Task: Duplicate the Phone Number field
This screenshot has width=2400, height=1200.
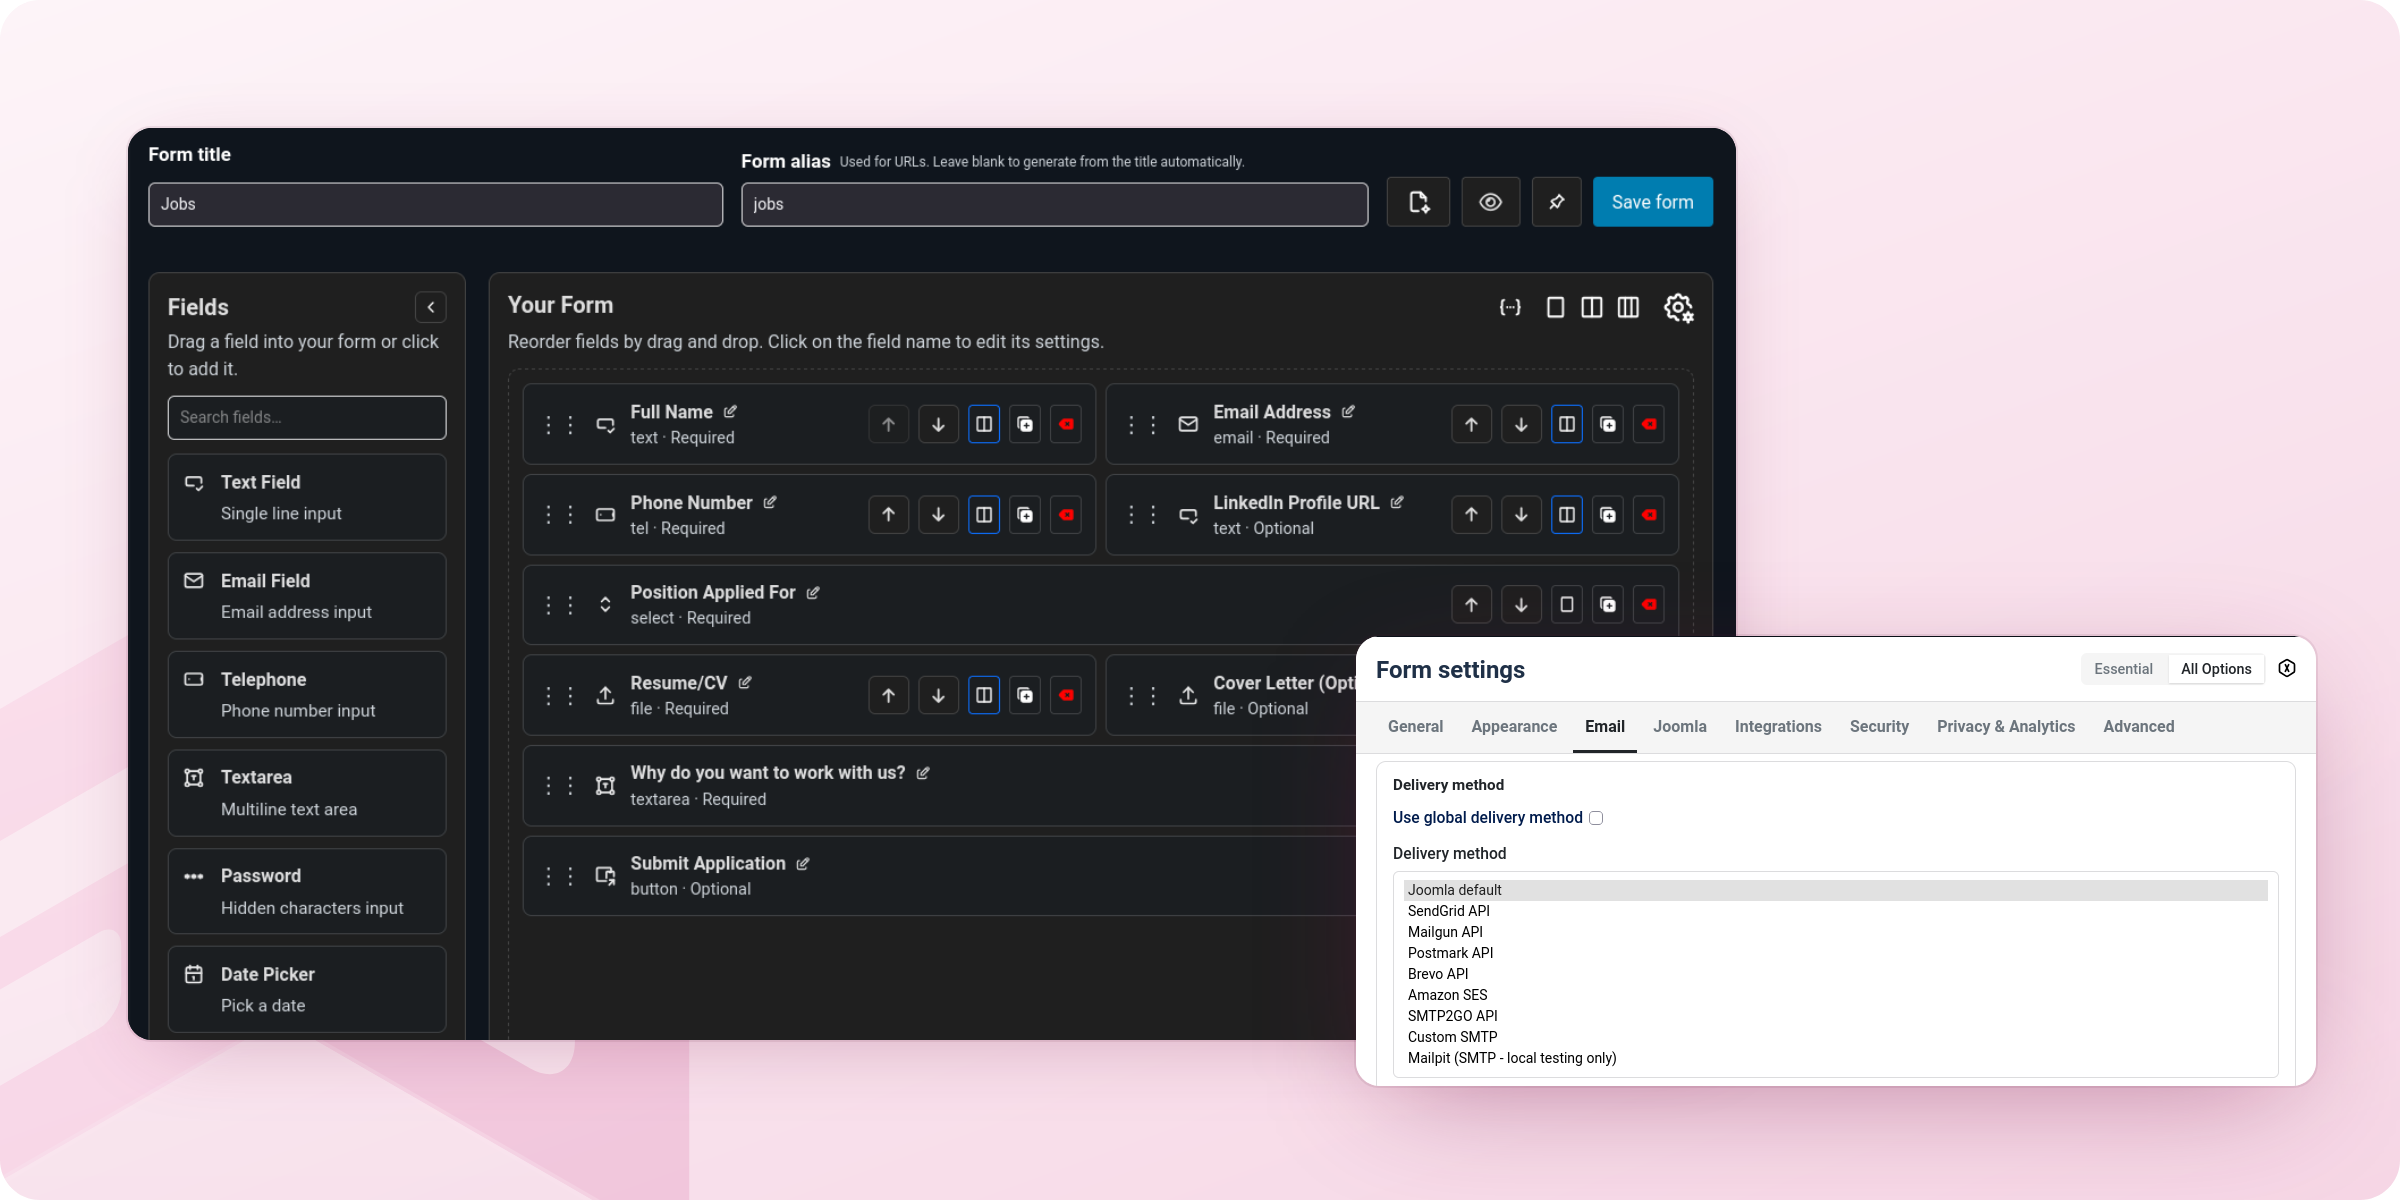Action: (1025, 514)
